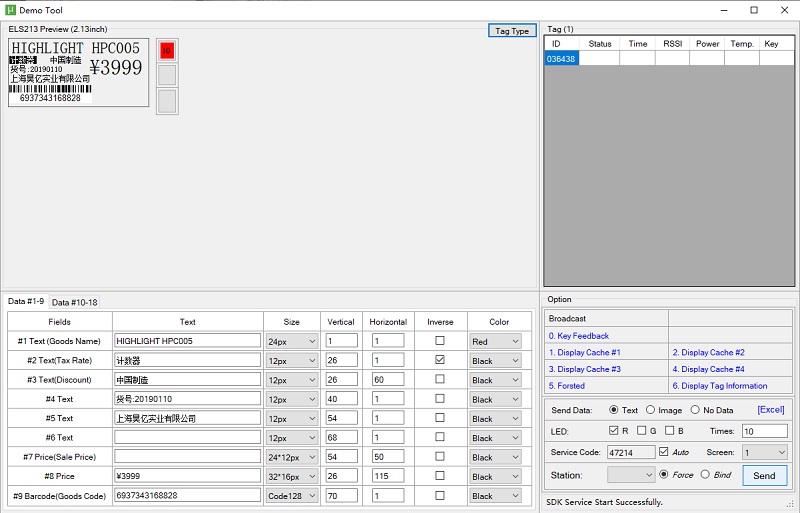Image resolution: width=800 pixels, height=513 pixels.
Task: Expand Size dropdown for #7 Sale Price
Action: tap(292, 457)
